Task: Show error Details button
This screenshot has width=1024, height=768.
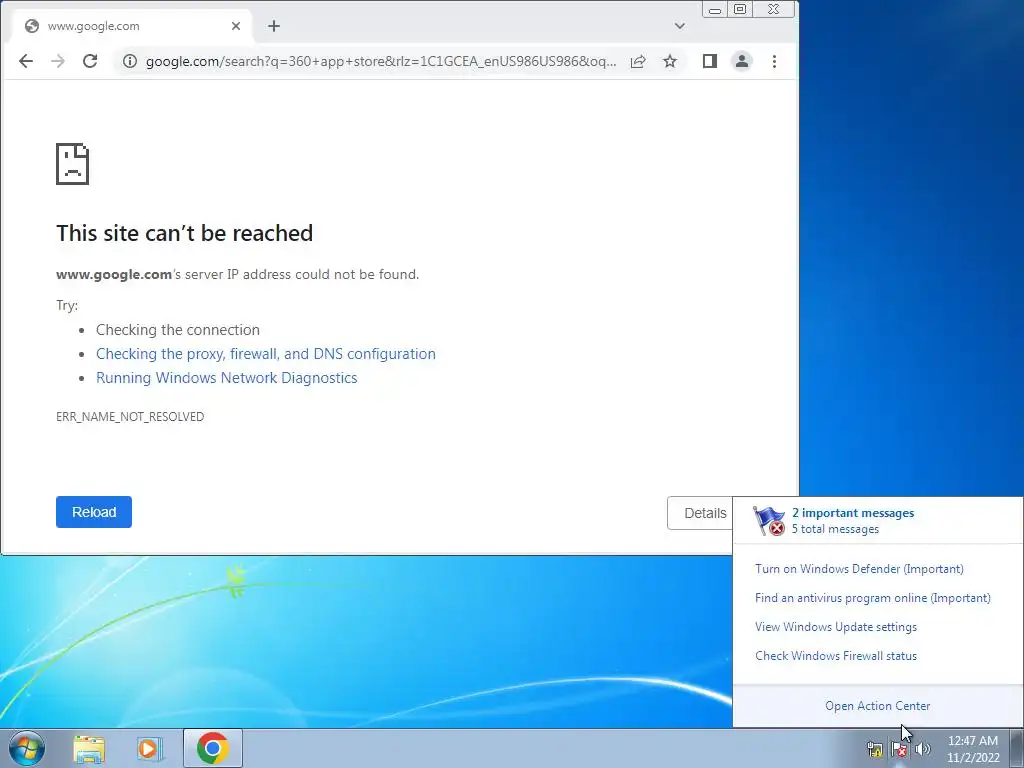Action: (700, 513)
